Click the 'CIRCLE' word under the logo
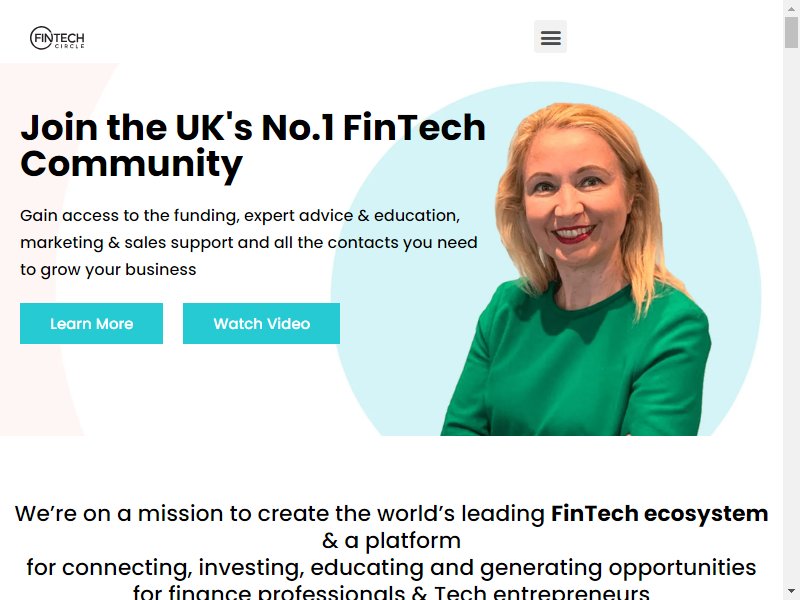The image size is (800, 600). 69,46
